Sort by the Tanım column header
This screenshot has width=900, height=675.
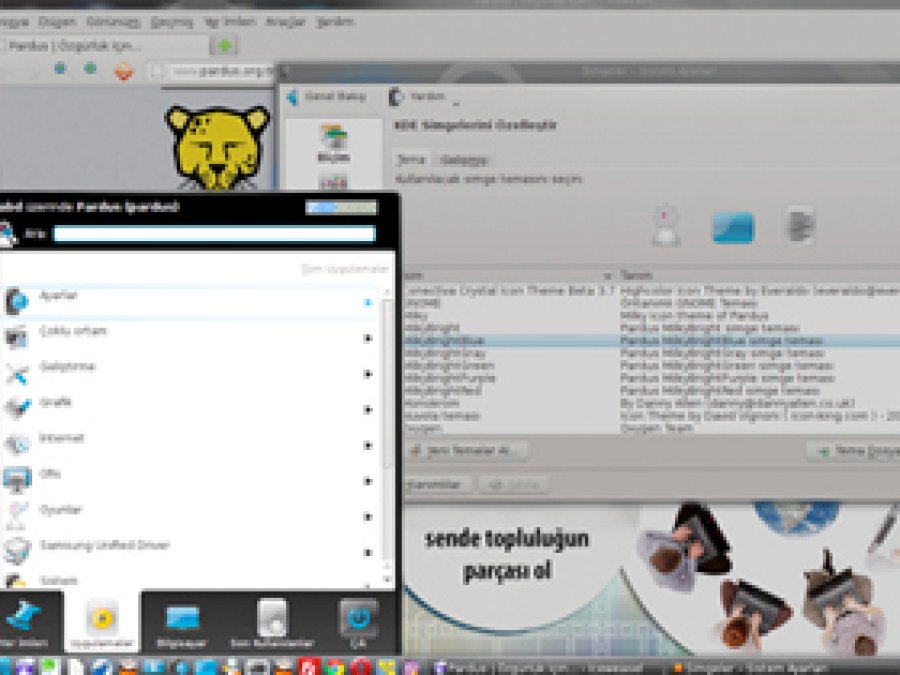point(759,276)
